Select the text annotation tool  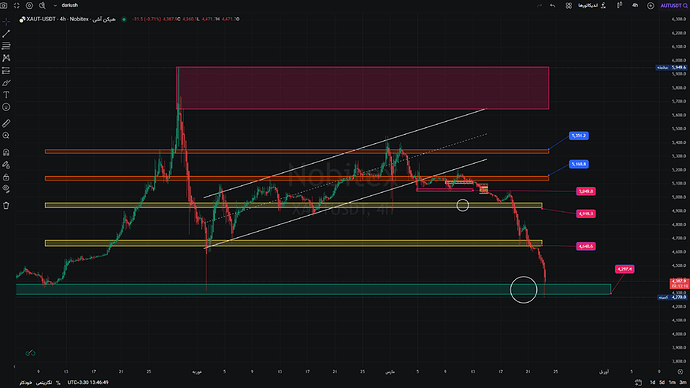pyautogui.click(x=6, y=95)
